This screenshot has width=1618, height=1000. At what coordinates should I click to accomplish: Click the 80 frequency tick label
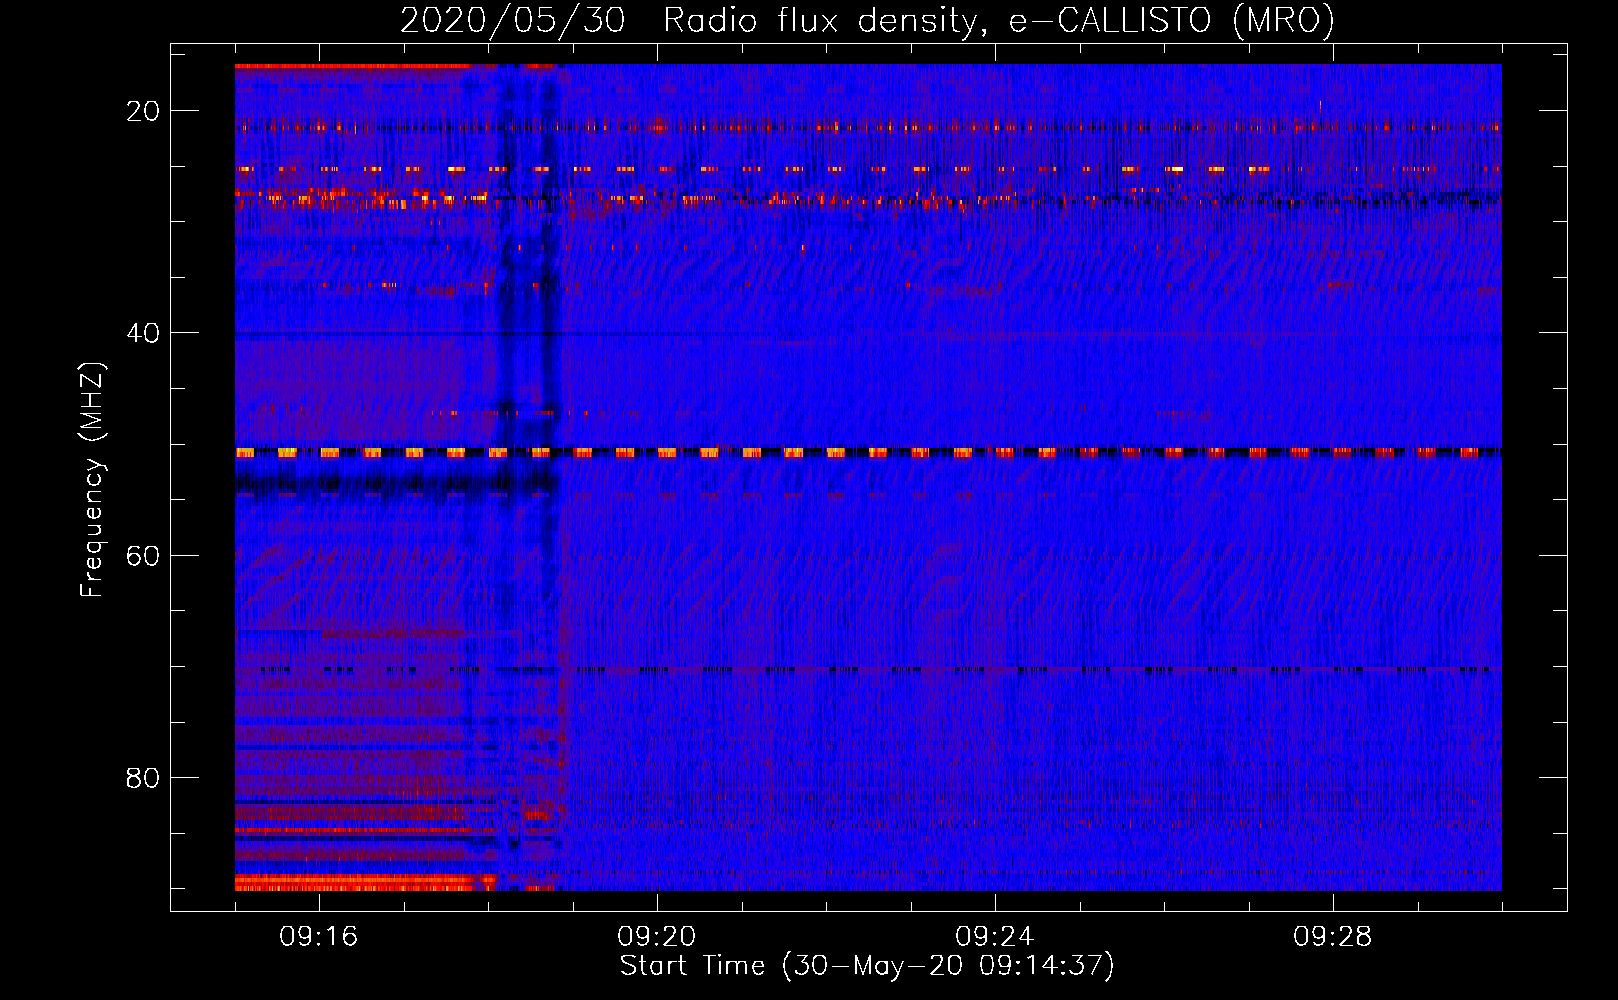[143, 777]
